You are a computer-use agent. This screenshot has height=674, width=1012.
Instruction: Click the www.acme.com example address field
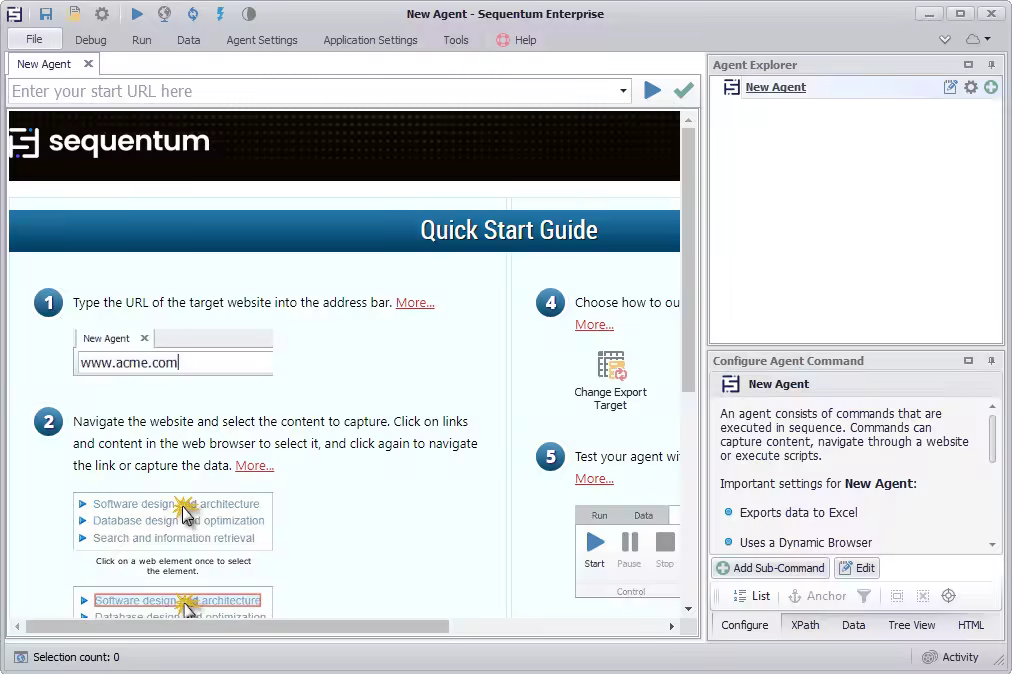[174, 363]
